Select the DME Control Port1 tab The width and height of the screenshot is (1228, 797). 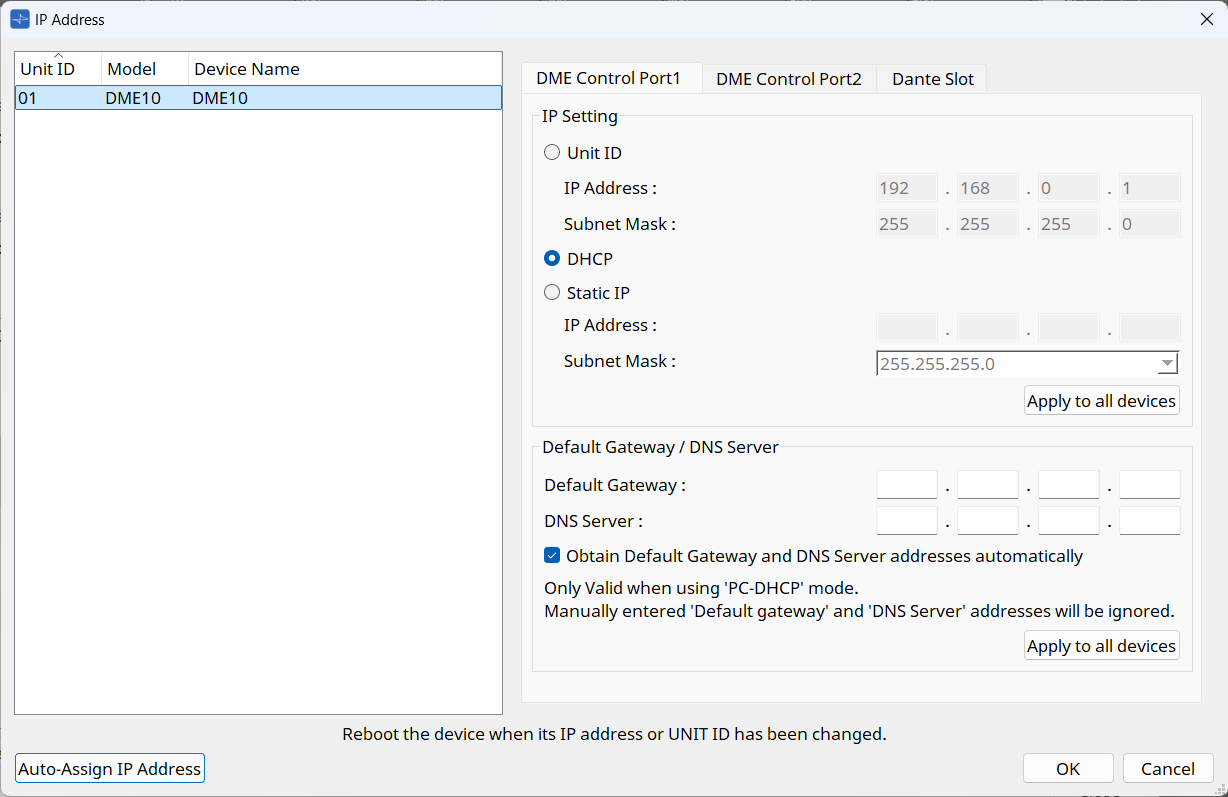tap(608, 79)
